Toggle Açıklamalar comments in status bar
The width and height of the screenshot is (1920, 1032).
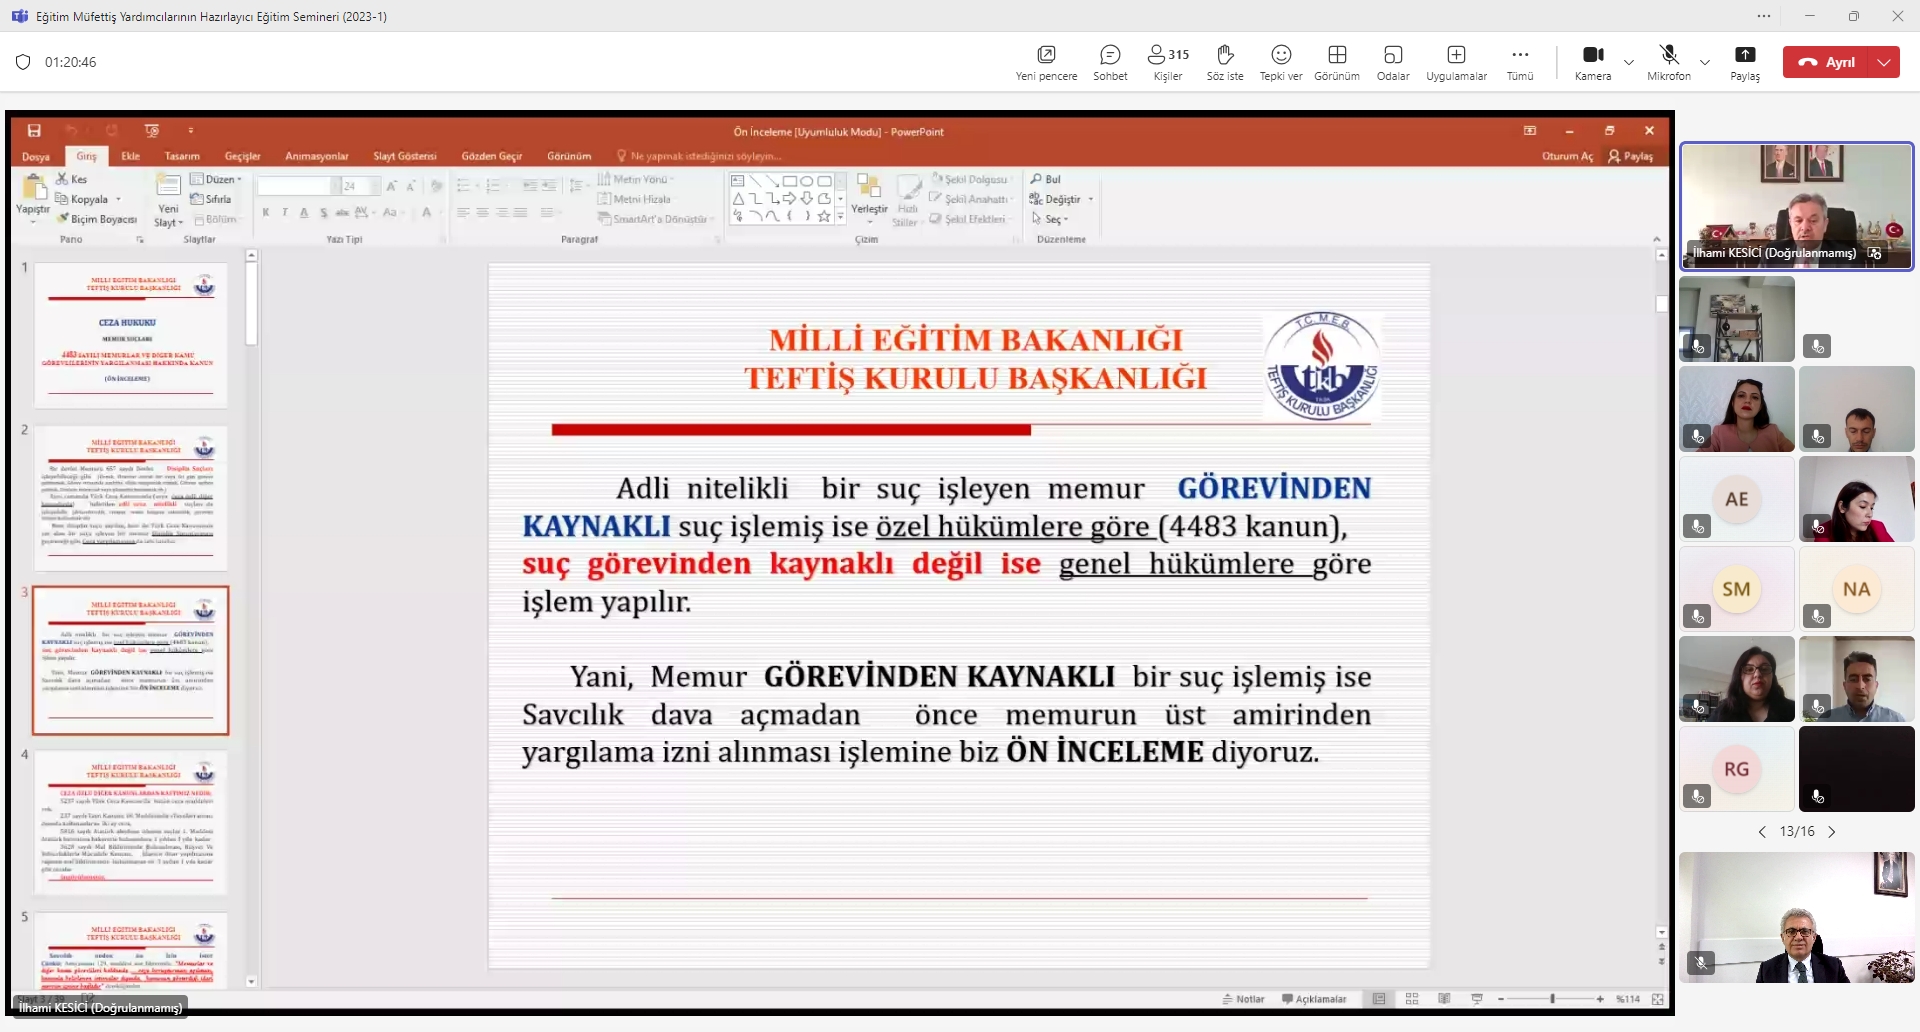(x=1314, y=999)
